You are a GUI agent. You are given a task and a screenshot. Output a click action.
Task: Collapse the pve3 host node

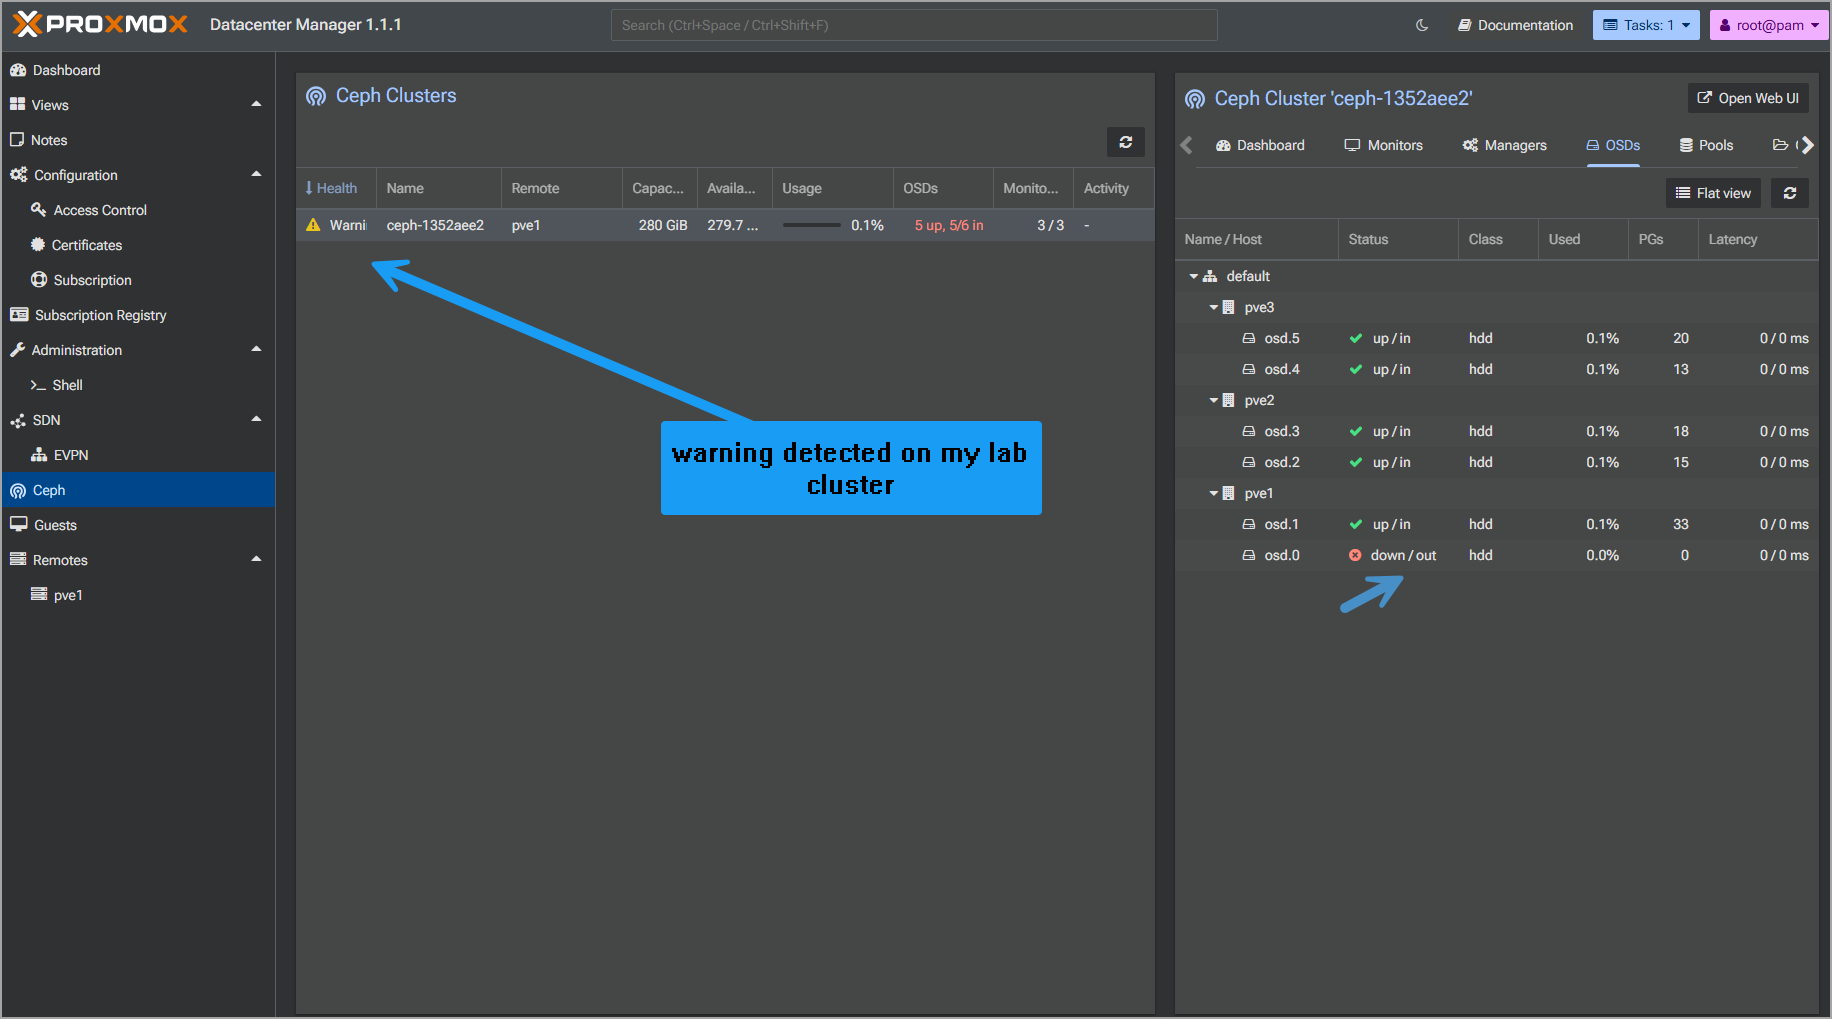pyautogui.click(x=1213, y=307)
